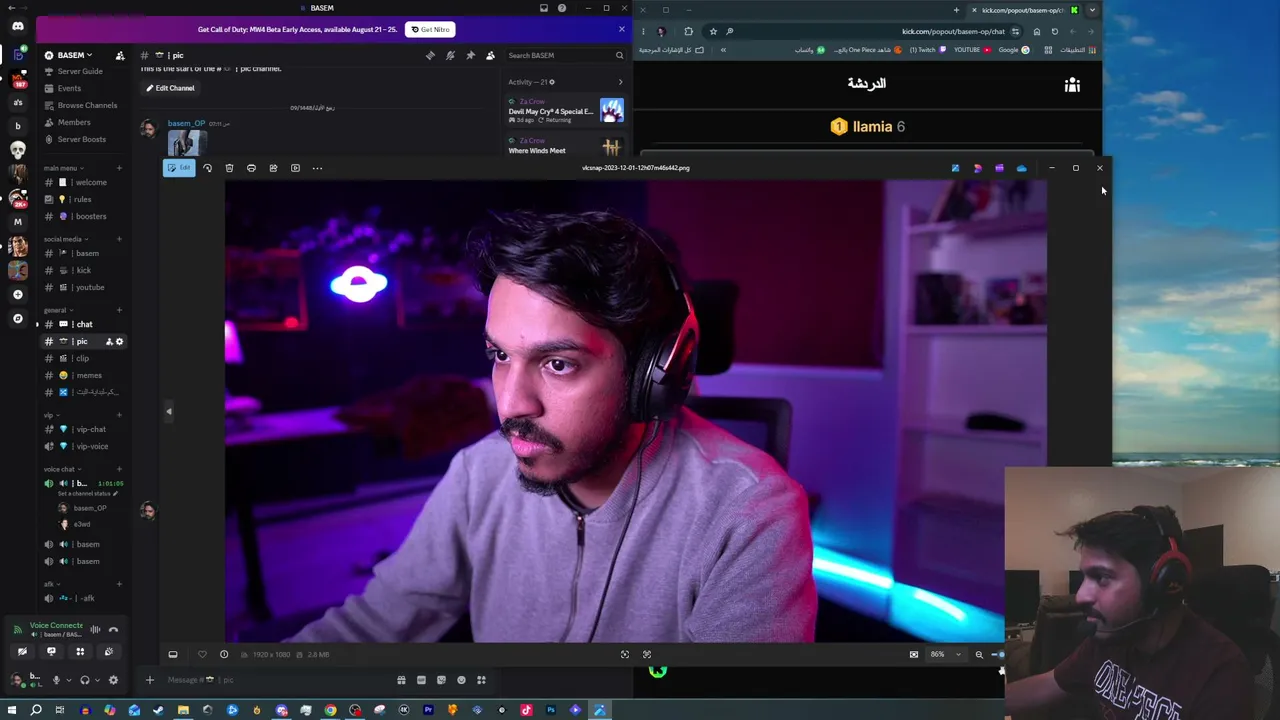Open the microphone input options arrow

(69, 680)
